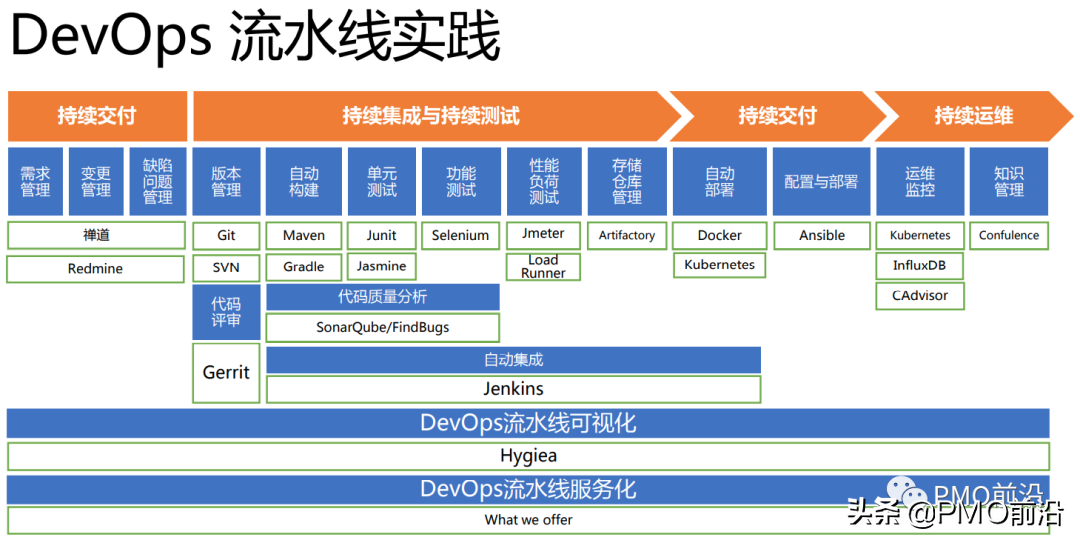This screenshot has width=1080, height=543.
Task: Click the 版本管理 blue box
Action: coord(226,181)
